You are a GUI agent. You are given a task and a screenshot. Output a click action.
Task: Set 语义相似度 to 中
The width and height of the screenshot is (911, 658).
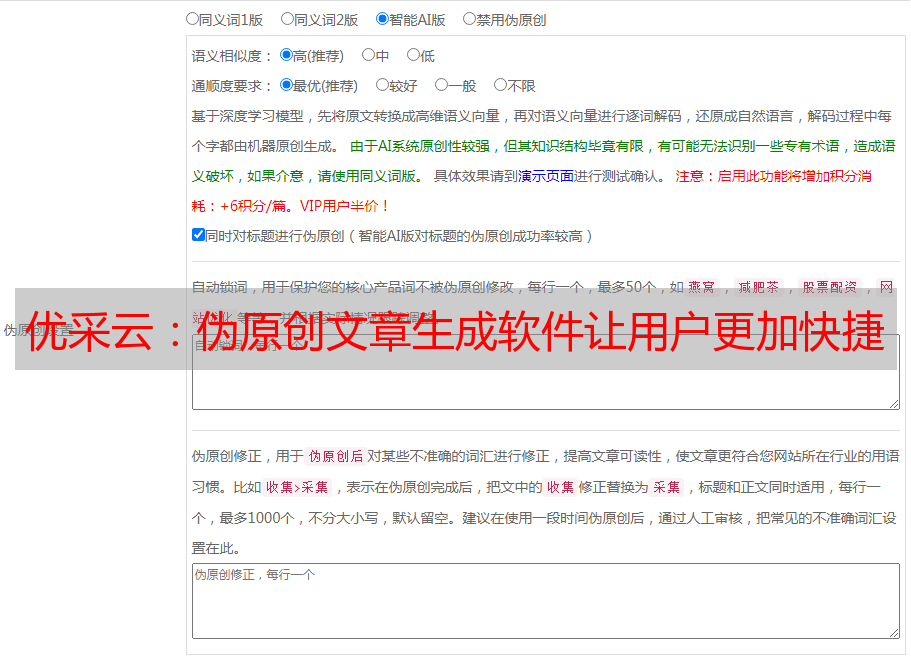pos(368,55)
